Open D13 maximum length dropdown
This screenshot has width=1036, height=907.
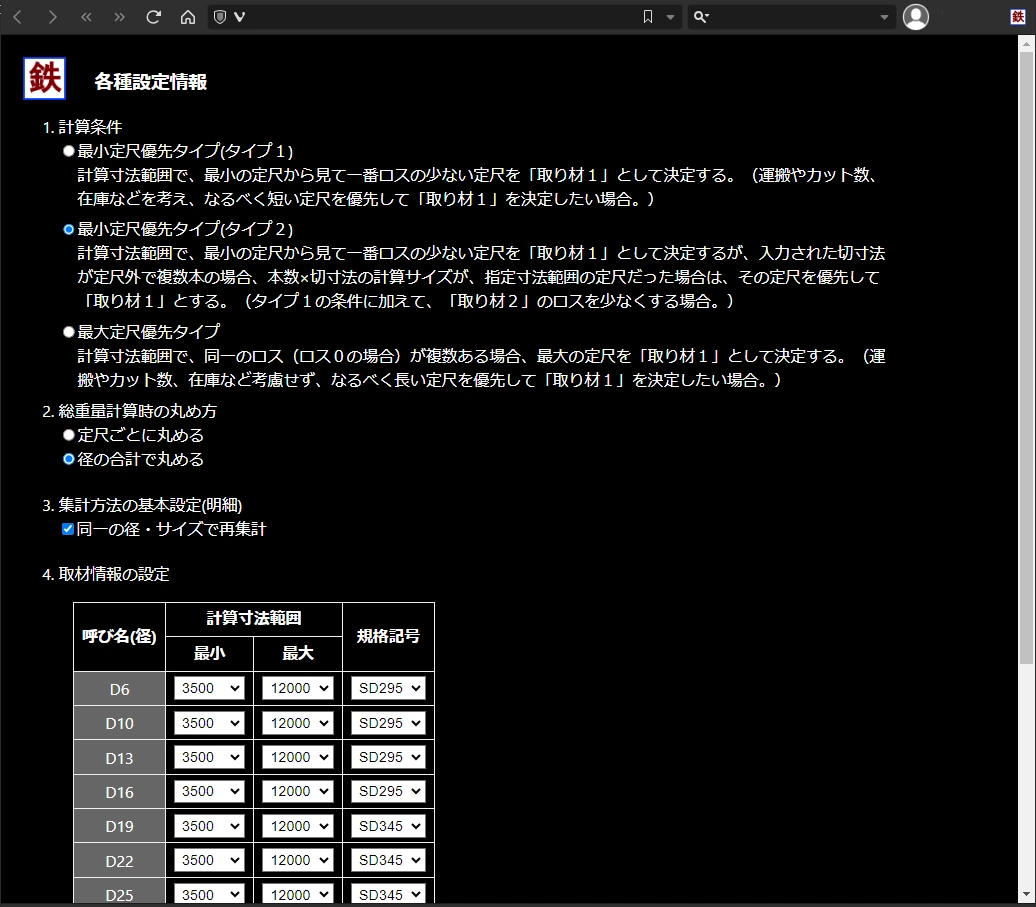(x=297, y=757)
